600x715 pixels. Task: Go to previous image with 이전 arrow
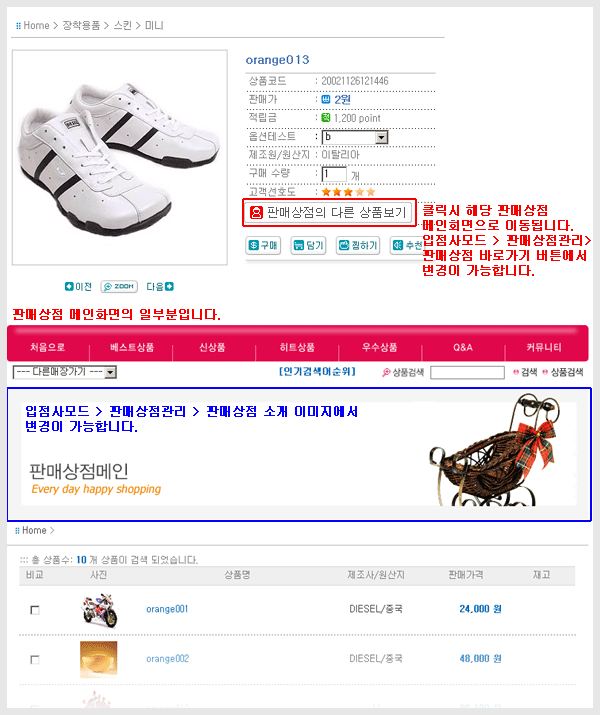coord(78,286)
